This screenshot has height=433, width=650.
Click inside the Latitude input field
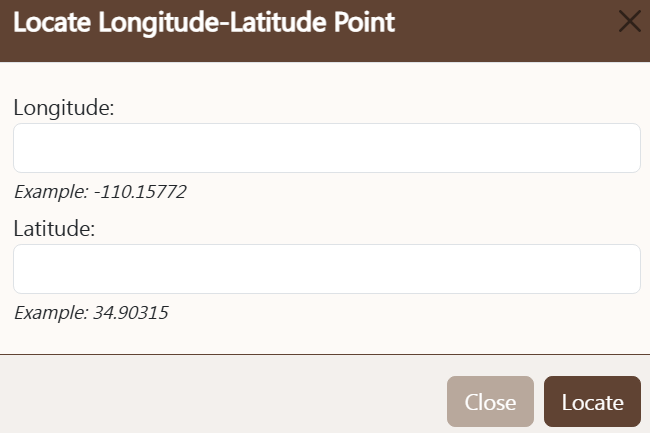(x=327, y=269)
